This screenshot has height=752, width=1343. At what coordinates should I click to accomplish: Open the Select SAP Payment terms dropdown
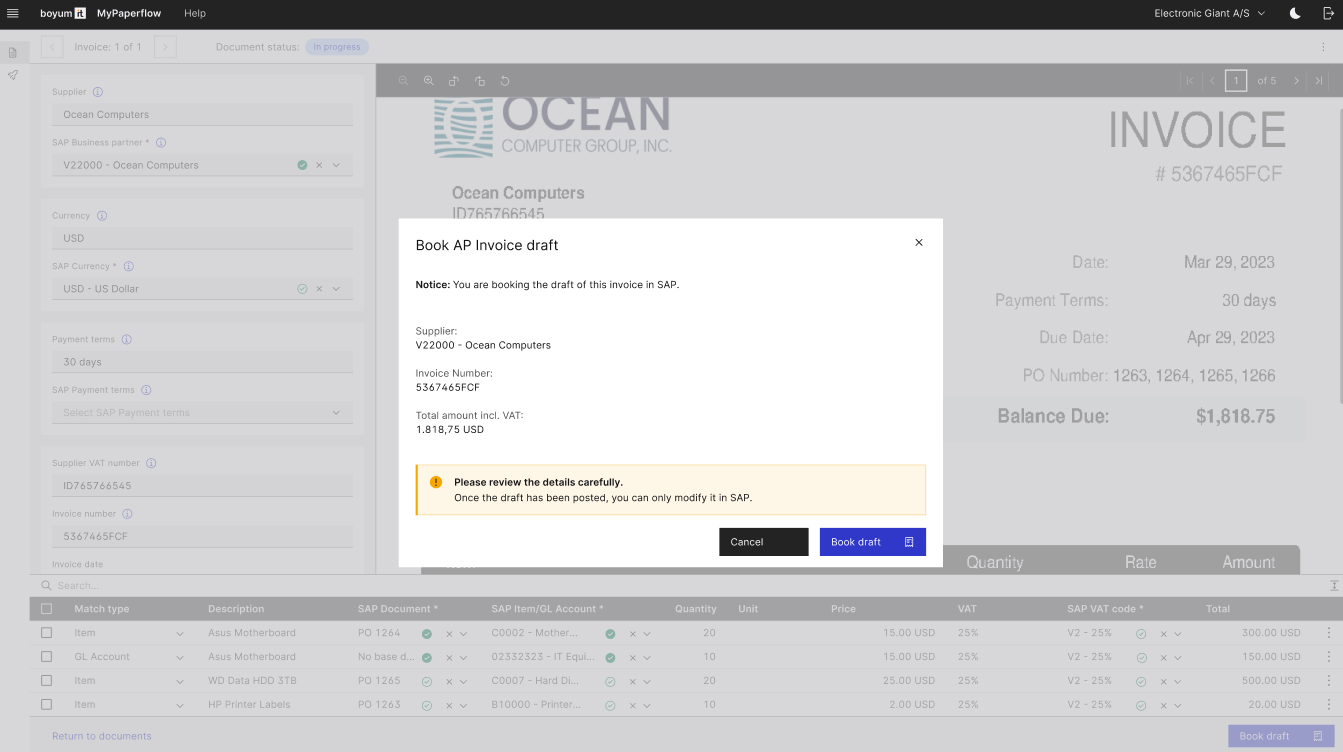202,412
